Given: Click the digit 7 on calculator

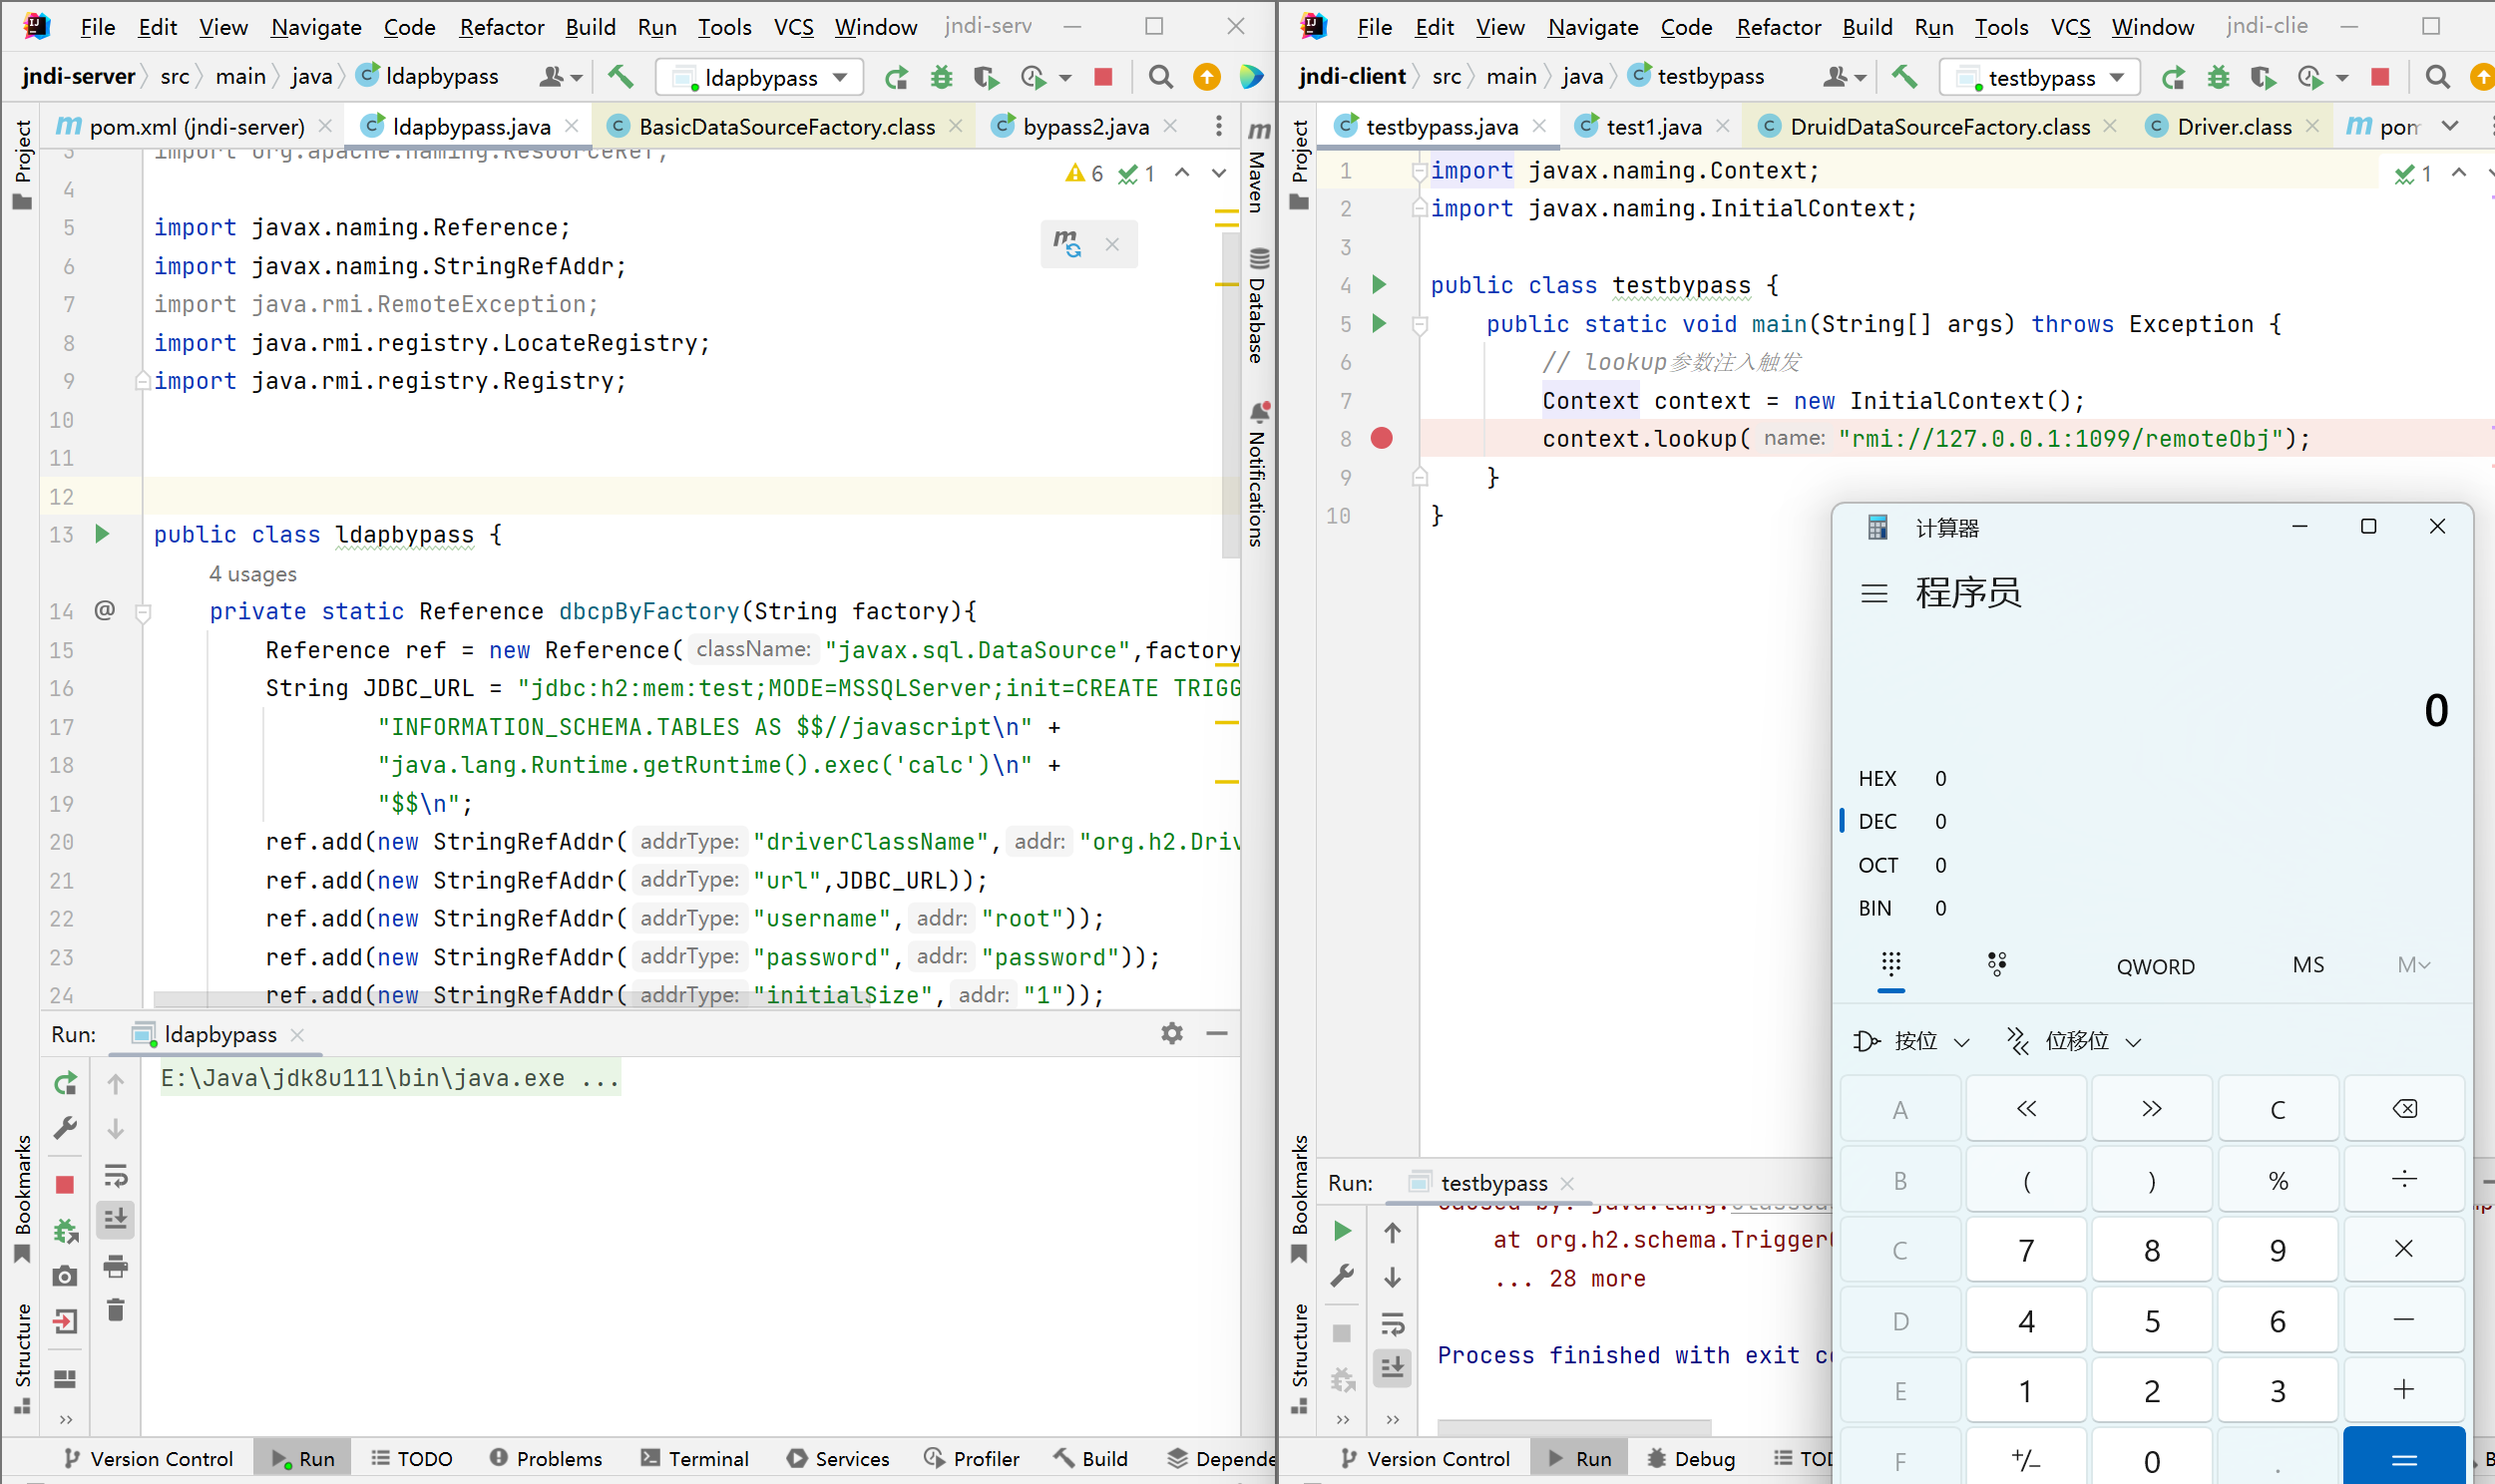Looking at the screenshot, I should 2025,1250.
